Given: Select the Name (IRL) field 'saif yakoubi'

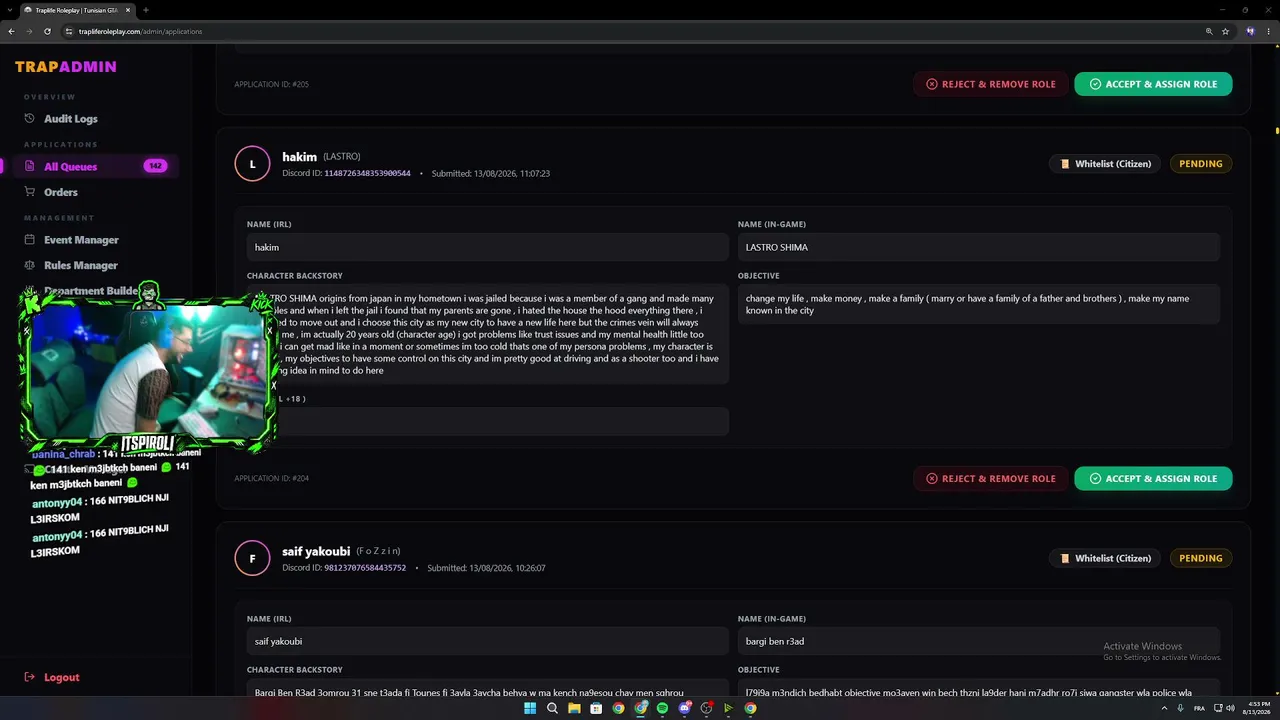Looking at the screenshot, I should (x=488, y=641).
